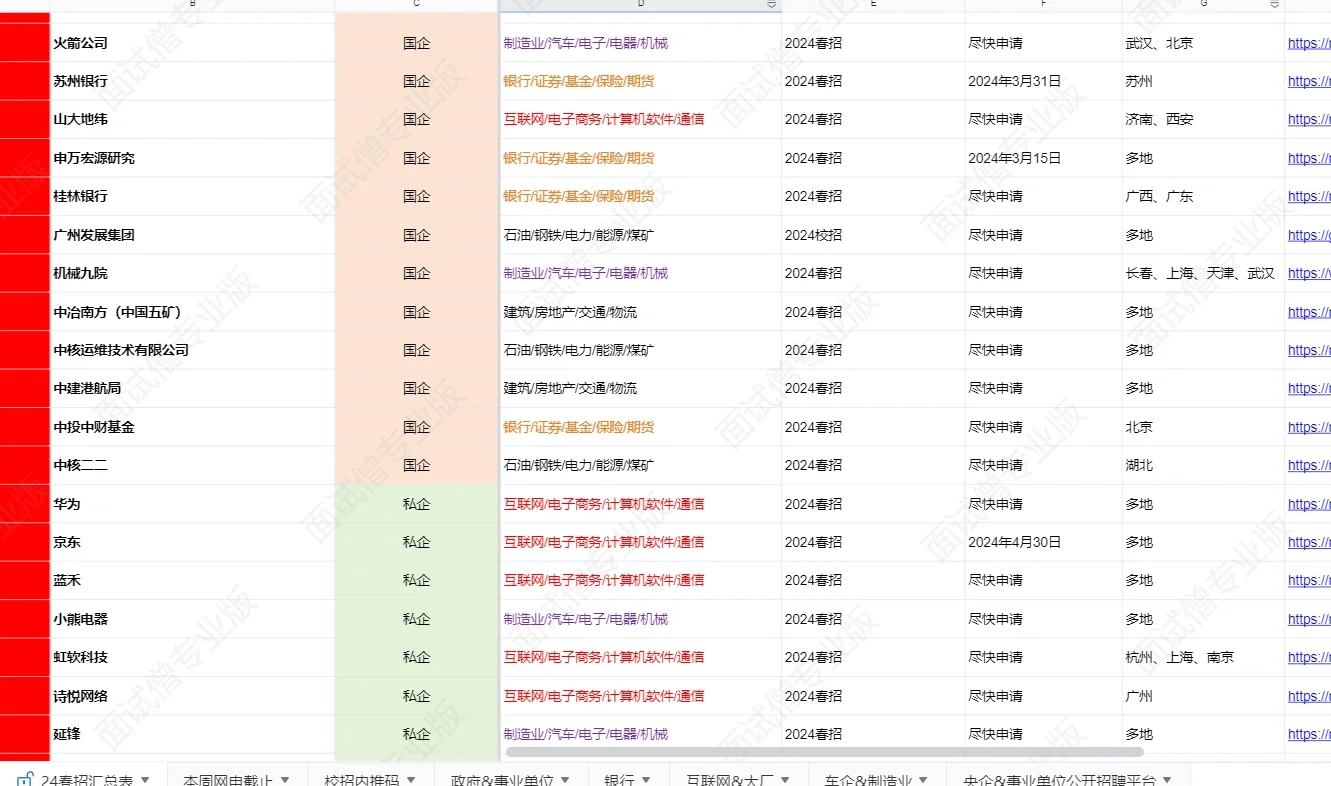The height and width of the screenshot is (786, 1331).
Task: Select the cell 中投中财基金
Action: point(192,427)
